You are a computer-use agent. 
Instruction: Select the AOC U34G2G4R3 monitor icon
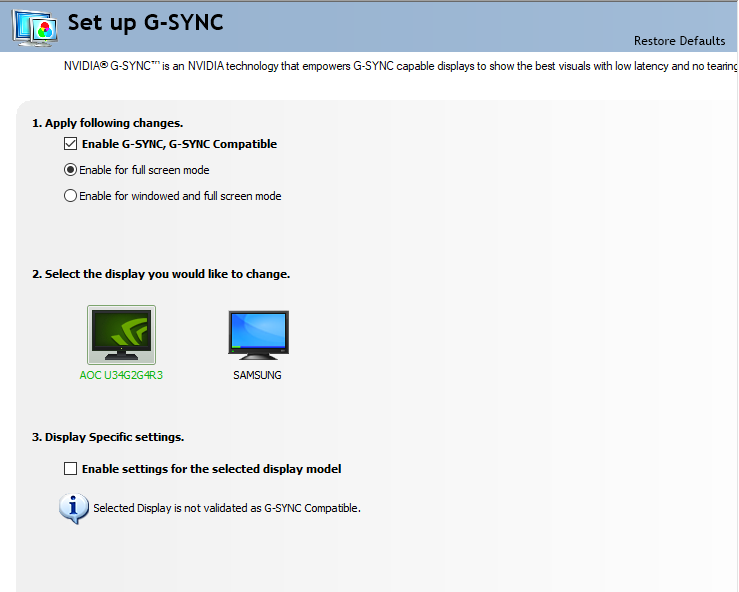tap(121, 335)
